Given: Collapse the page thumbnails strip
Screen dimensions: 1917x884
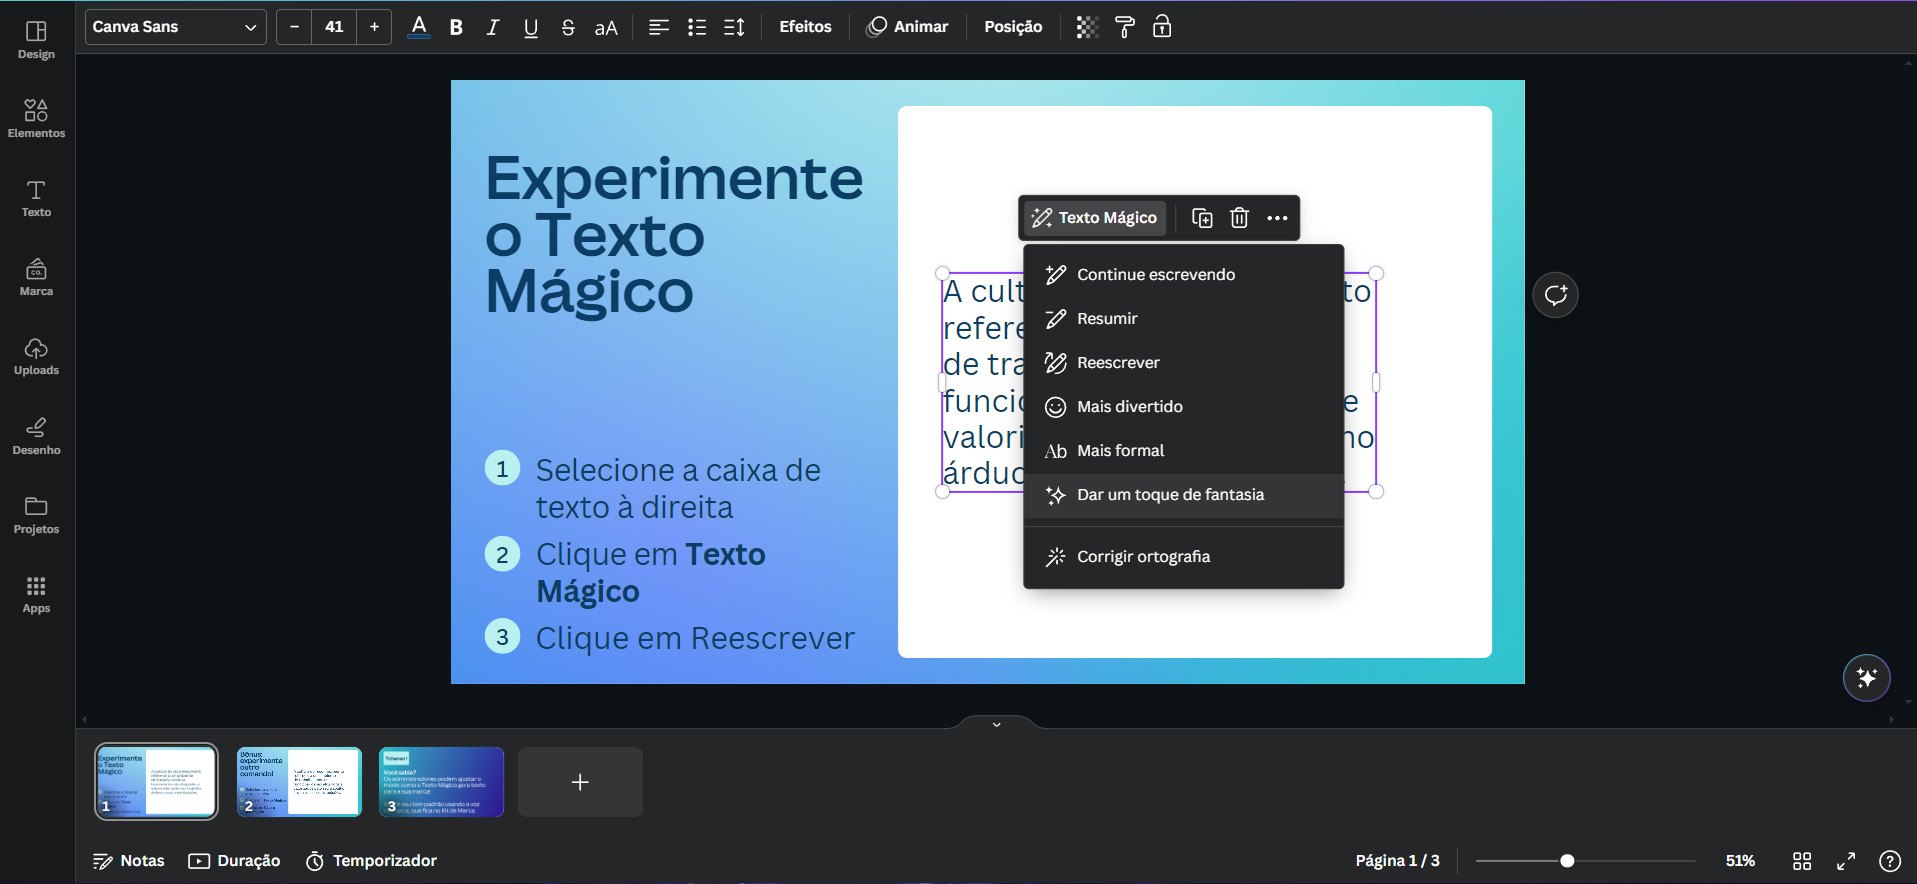Looking at the screenshot, I should (996, 723).
